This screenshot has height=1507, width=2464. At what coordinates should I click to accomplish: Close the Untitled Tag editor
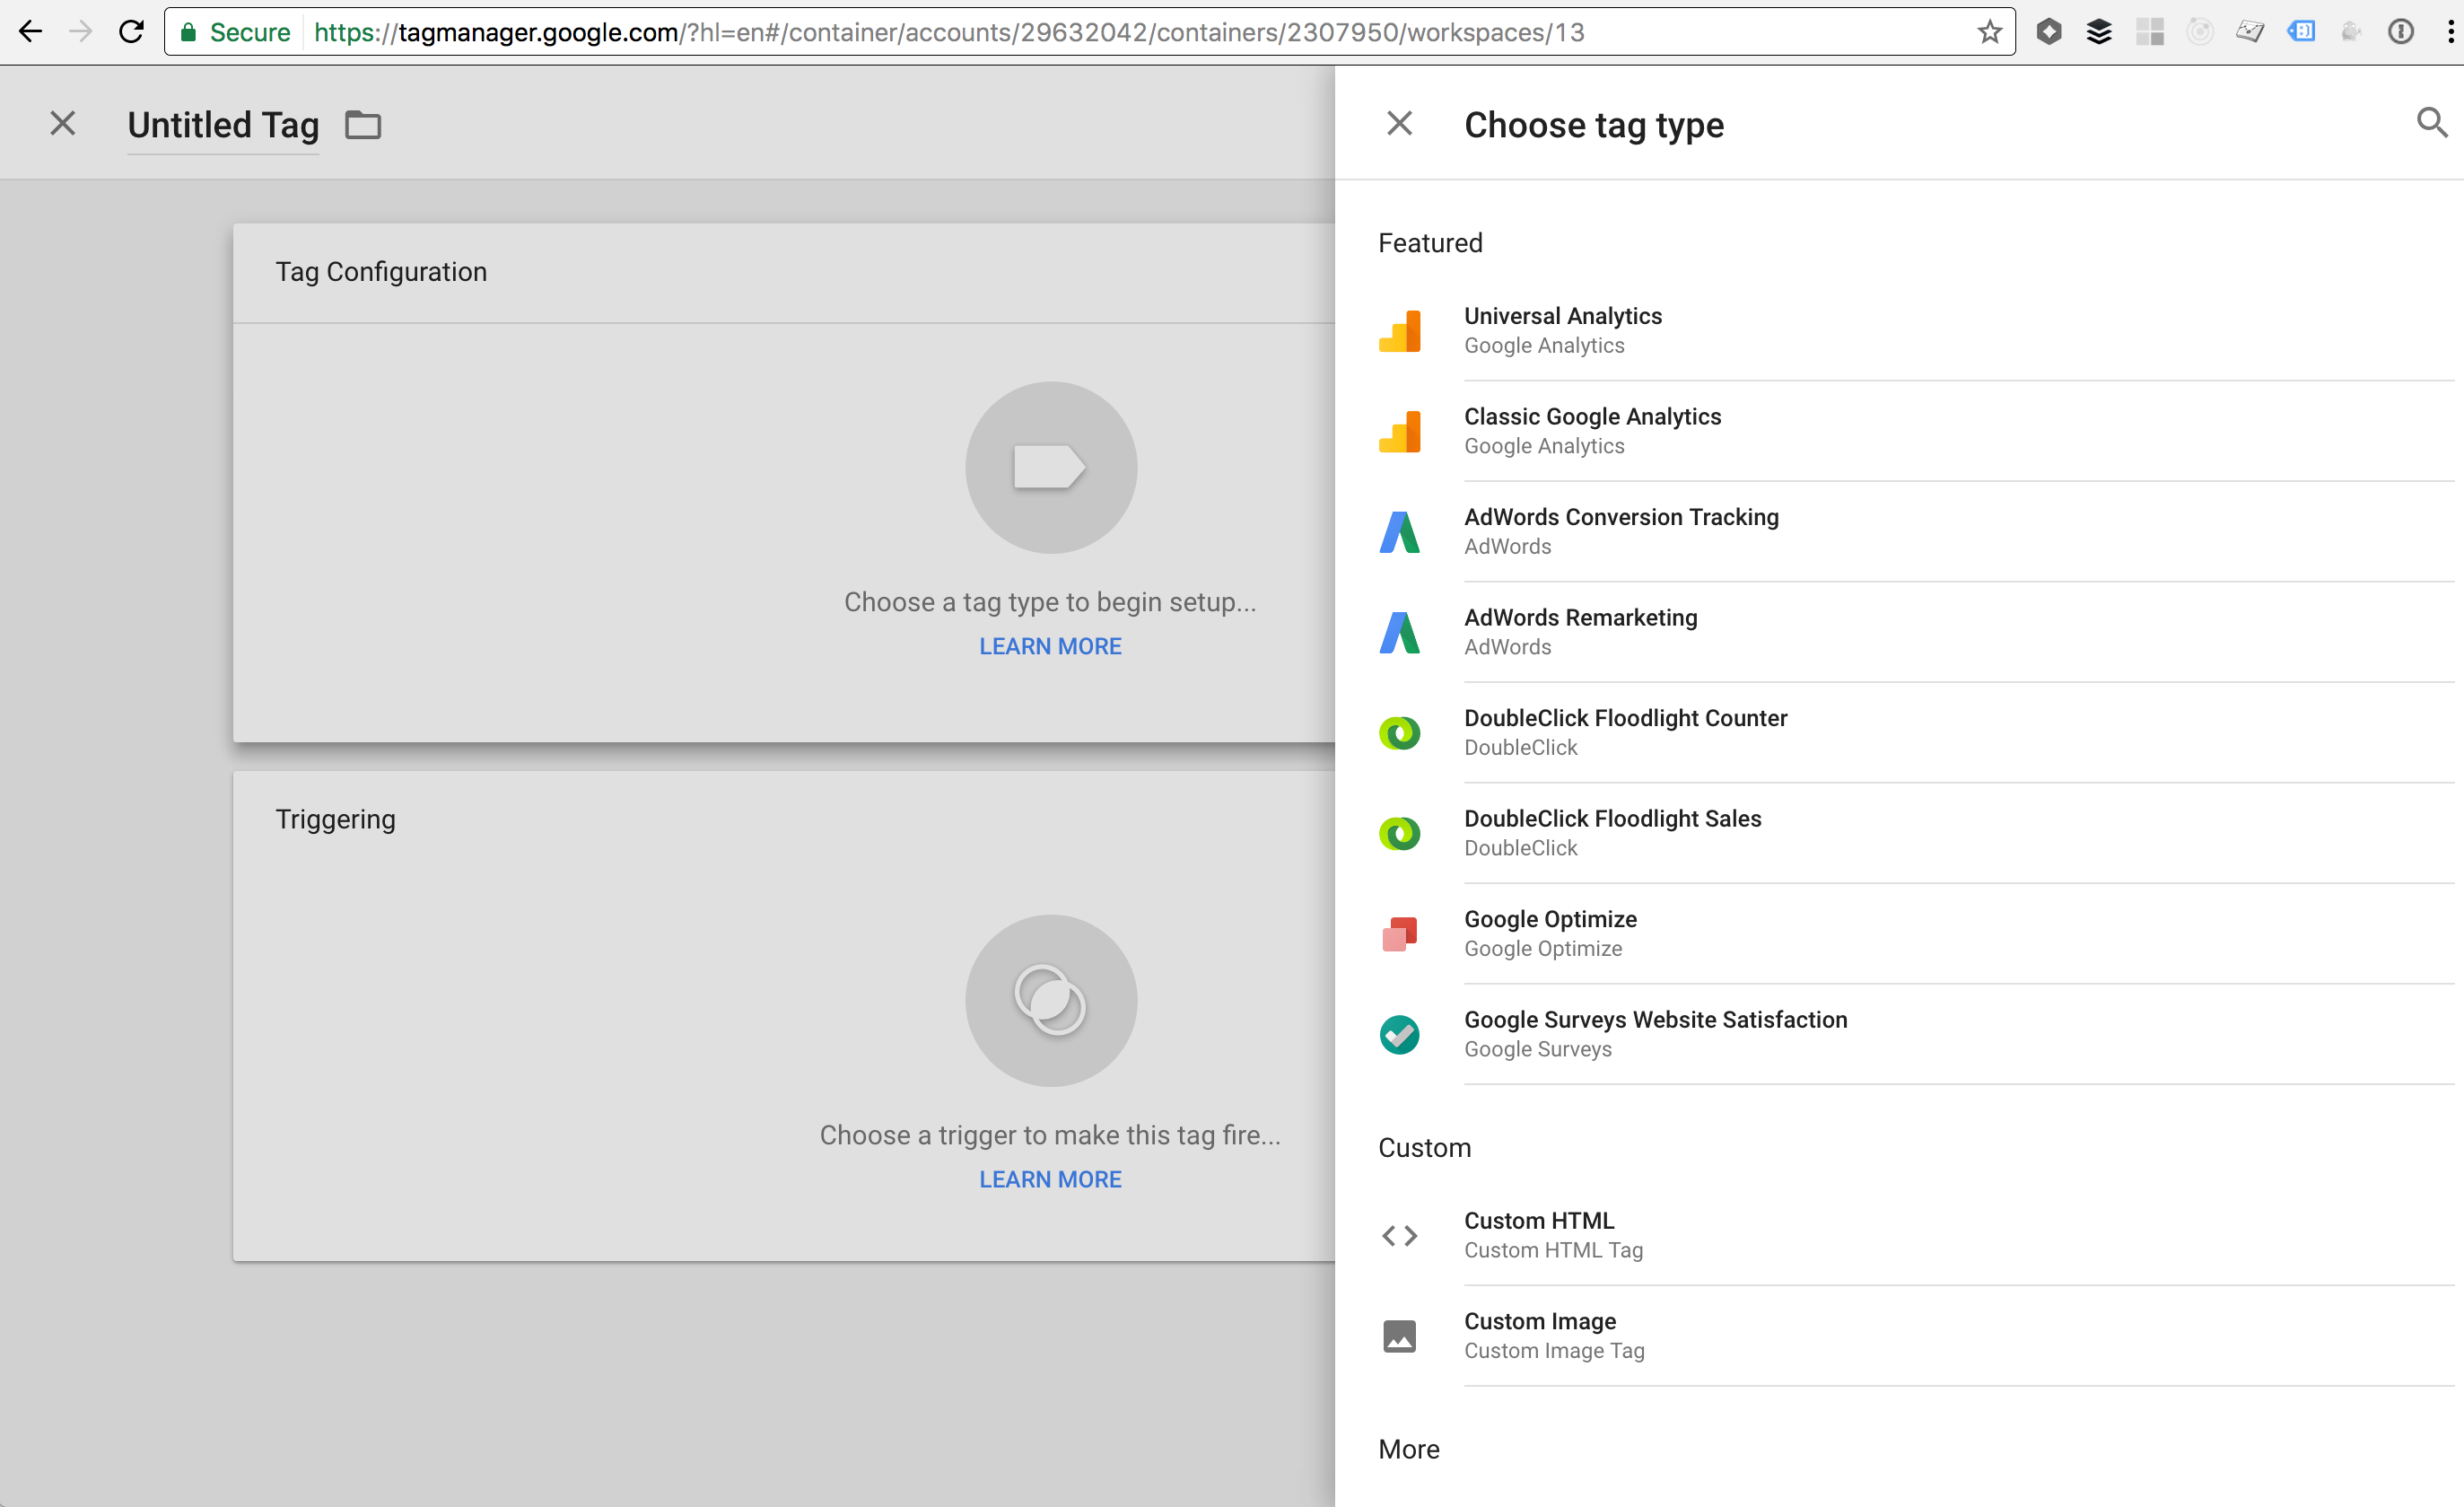(62, 123)
